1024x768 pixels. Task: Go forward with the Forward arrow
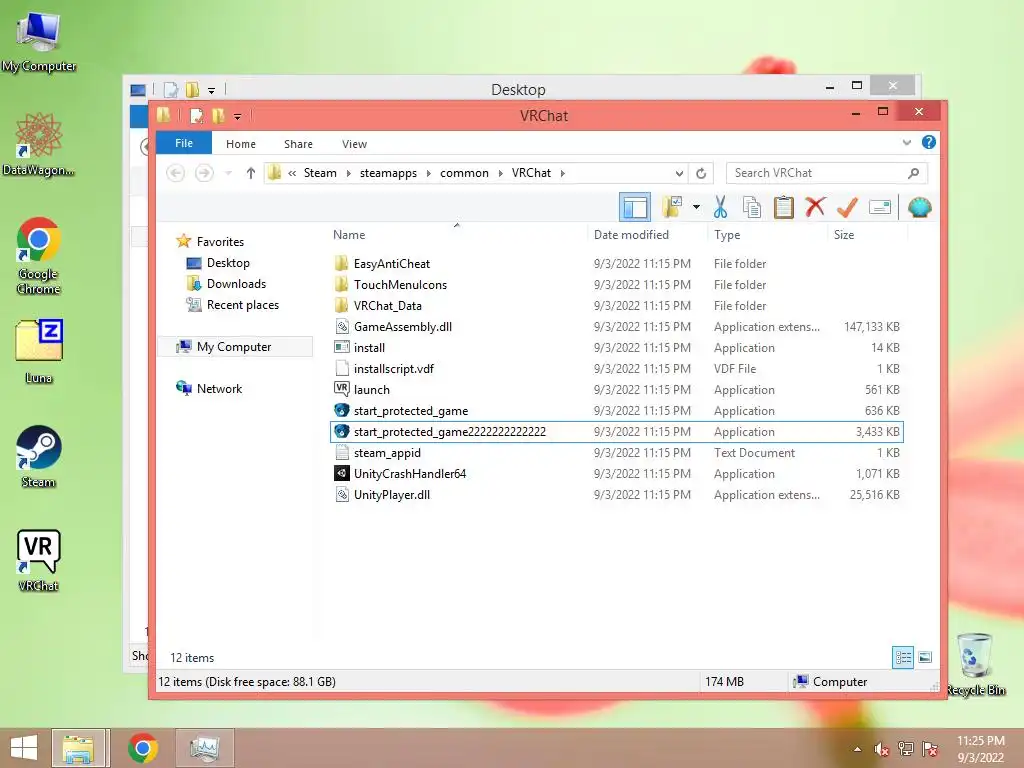(x=204, y=173)
